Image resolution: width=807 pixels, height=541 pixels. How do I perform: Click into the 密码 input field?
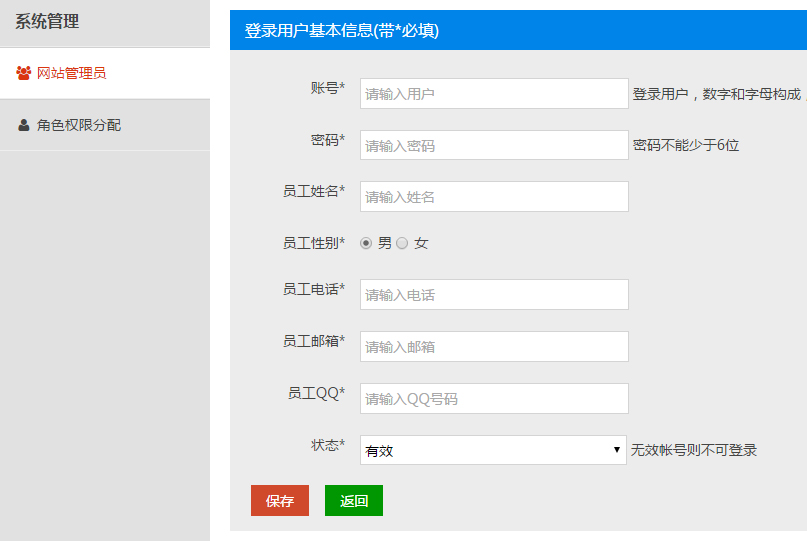click(x=494, y=145)
